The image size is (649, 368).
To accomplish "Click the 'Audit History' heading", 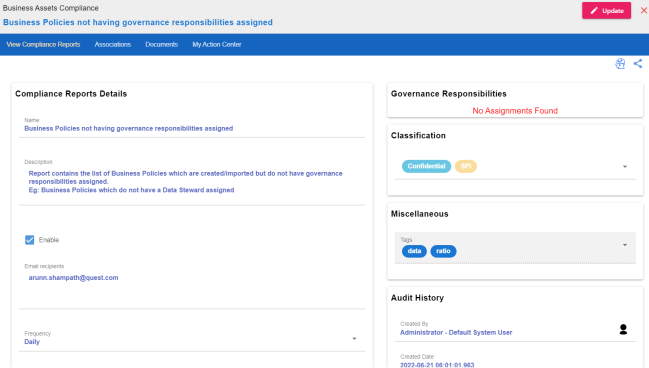I will (417, 298).
